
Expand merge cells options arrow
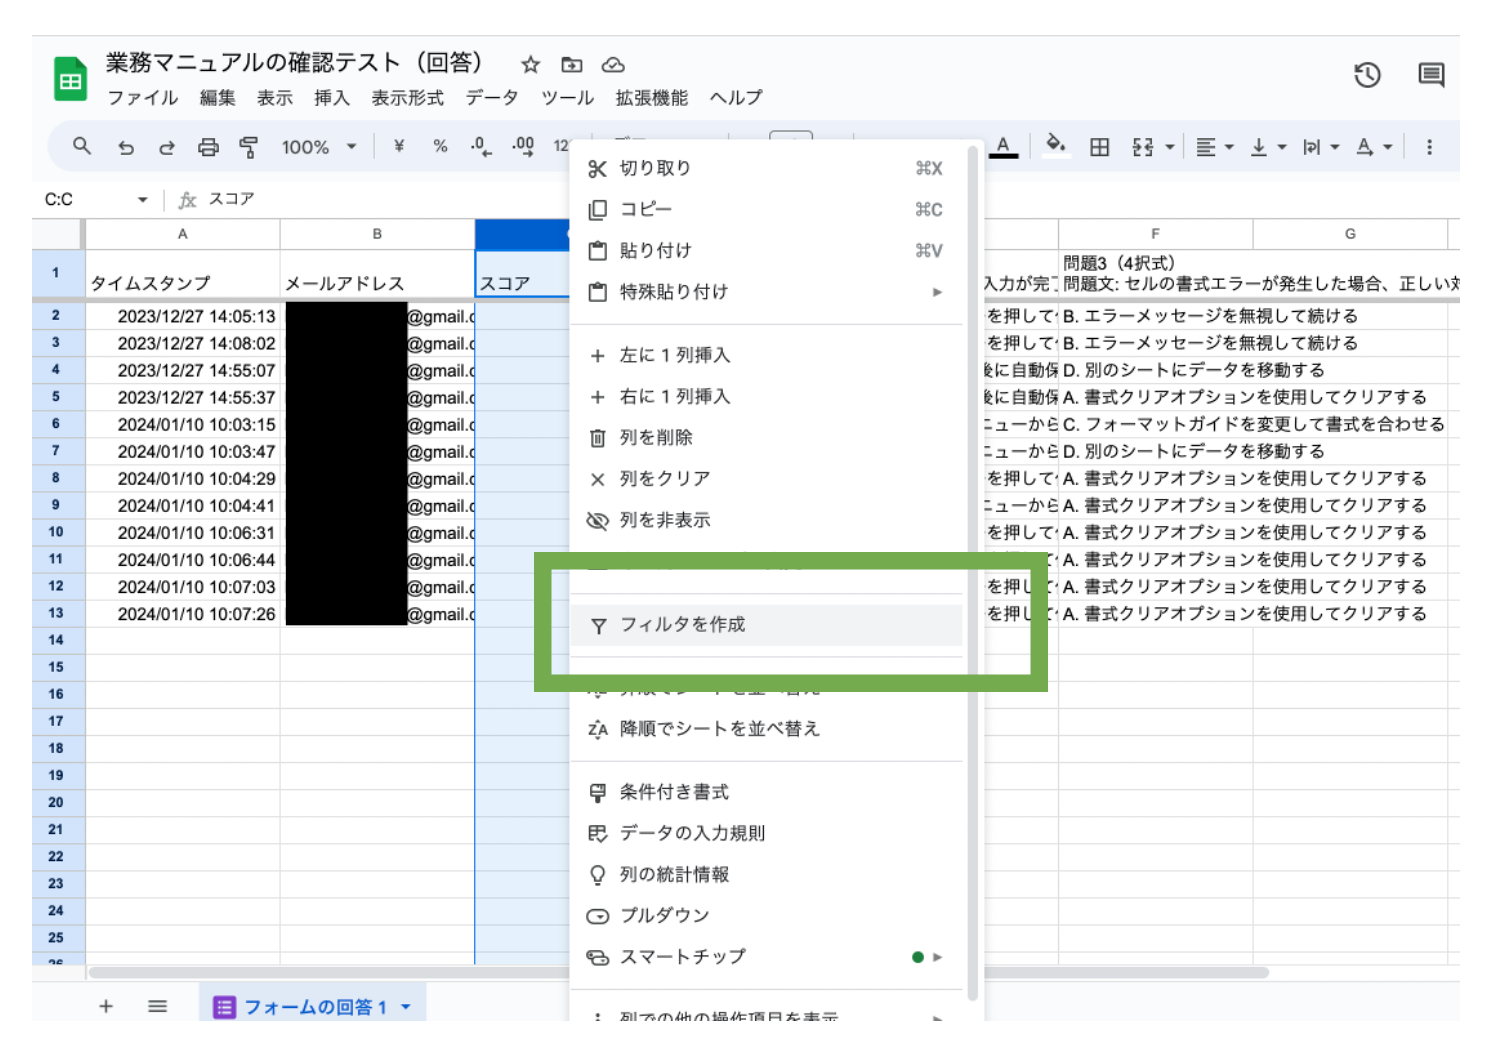coord(1169,147)
